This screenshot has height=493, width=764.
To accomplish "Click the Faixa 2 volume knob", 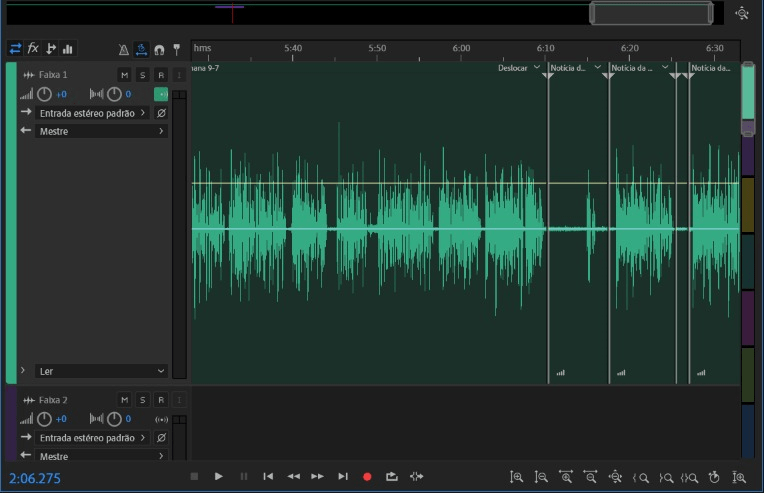I will pos(44,419).
